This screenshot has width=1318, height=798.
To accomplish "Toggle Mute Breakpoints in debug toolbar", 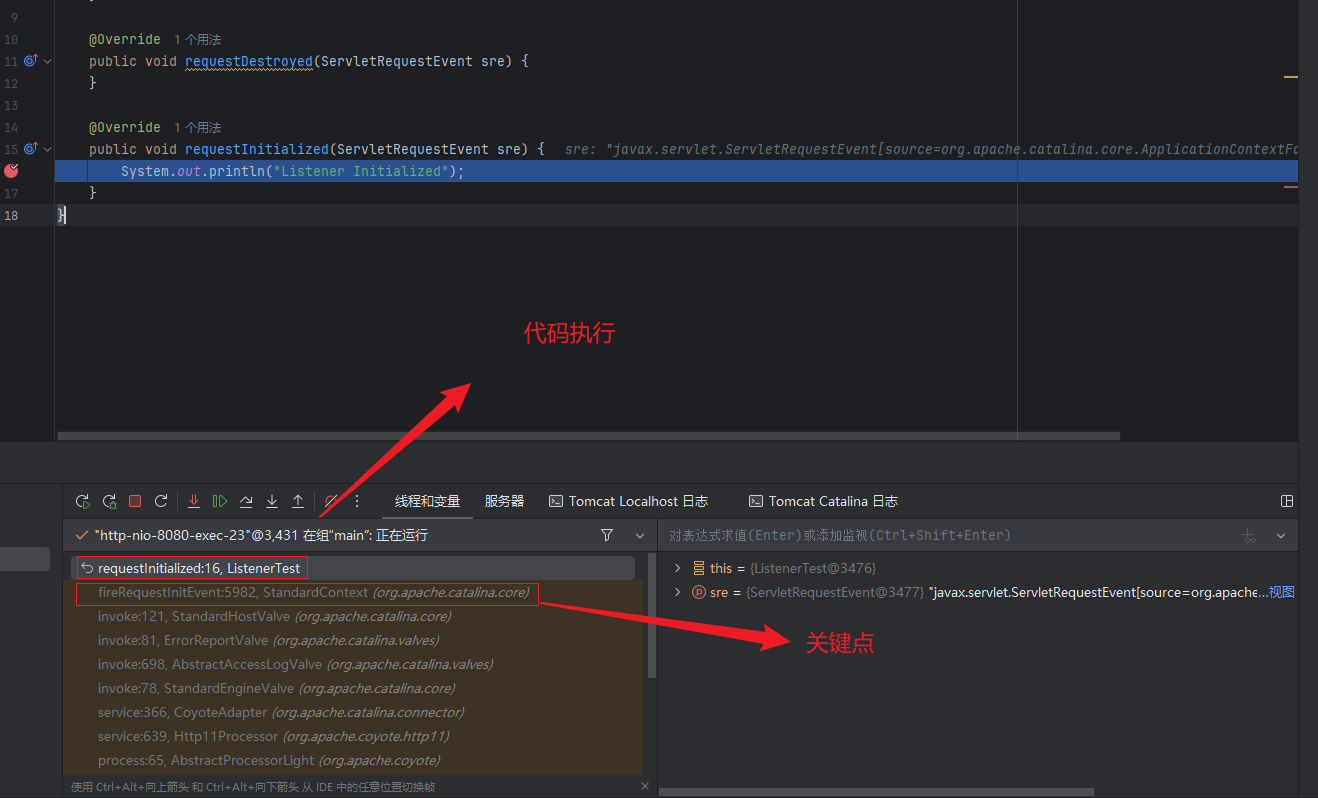I will coord(331,501).
